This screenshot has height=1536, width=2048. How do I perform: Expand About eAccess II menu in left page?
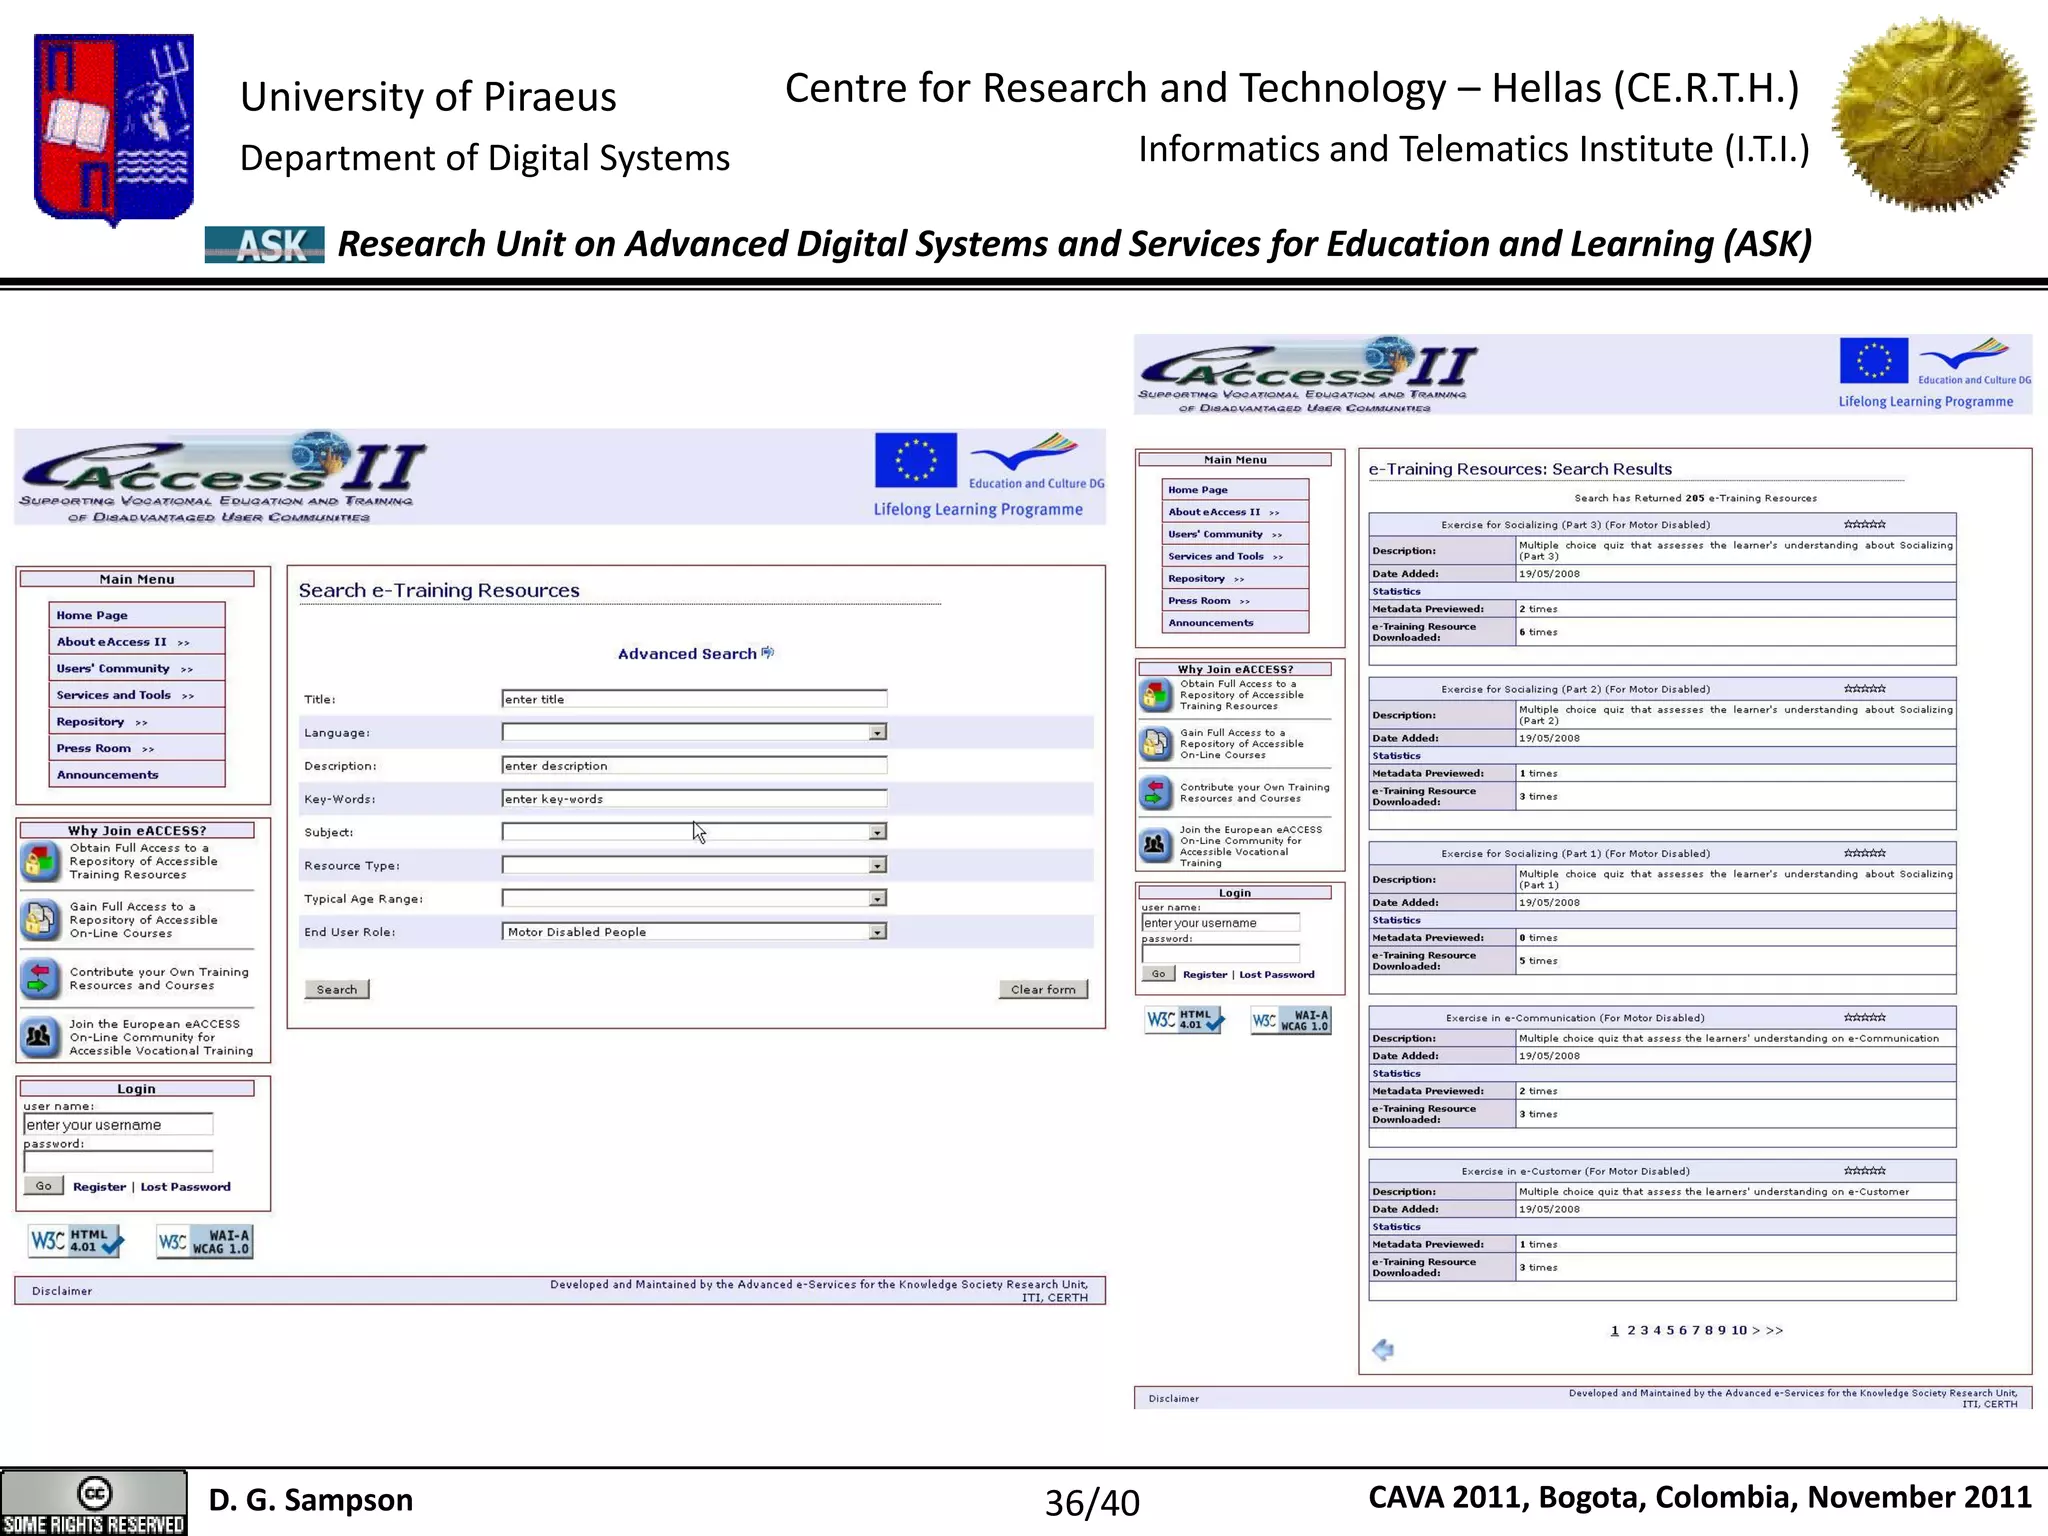tap(136, 642)
